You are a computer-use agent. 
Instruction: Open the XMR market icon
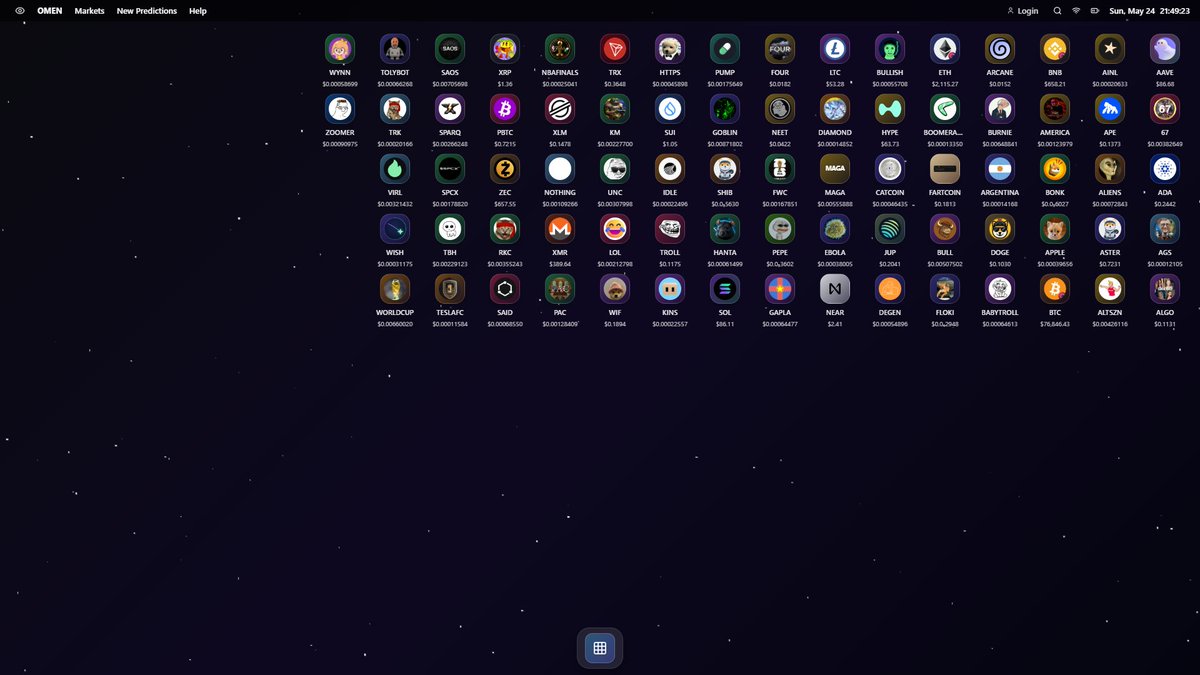[560, 228]
